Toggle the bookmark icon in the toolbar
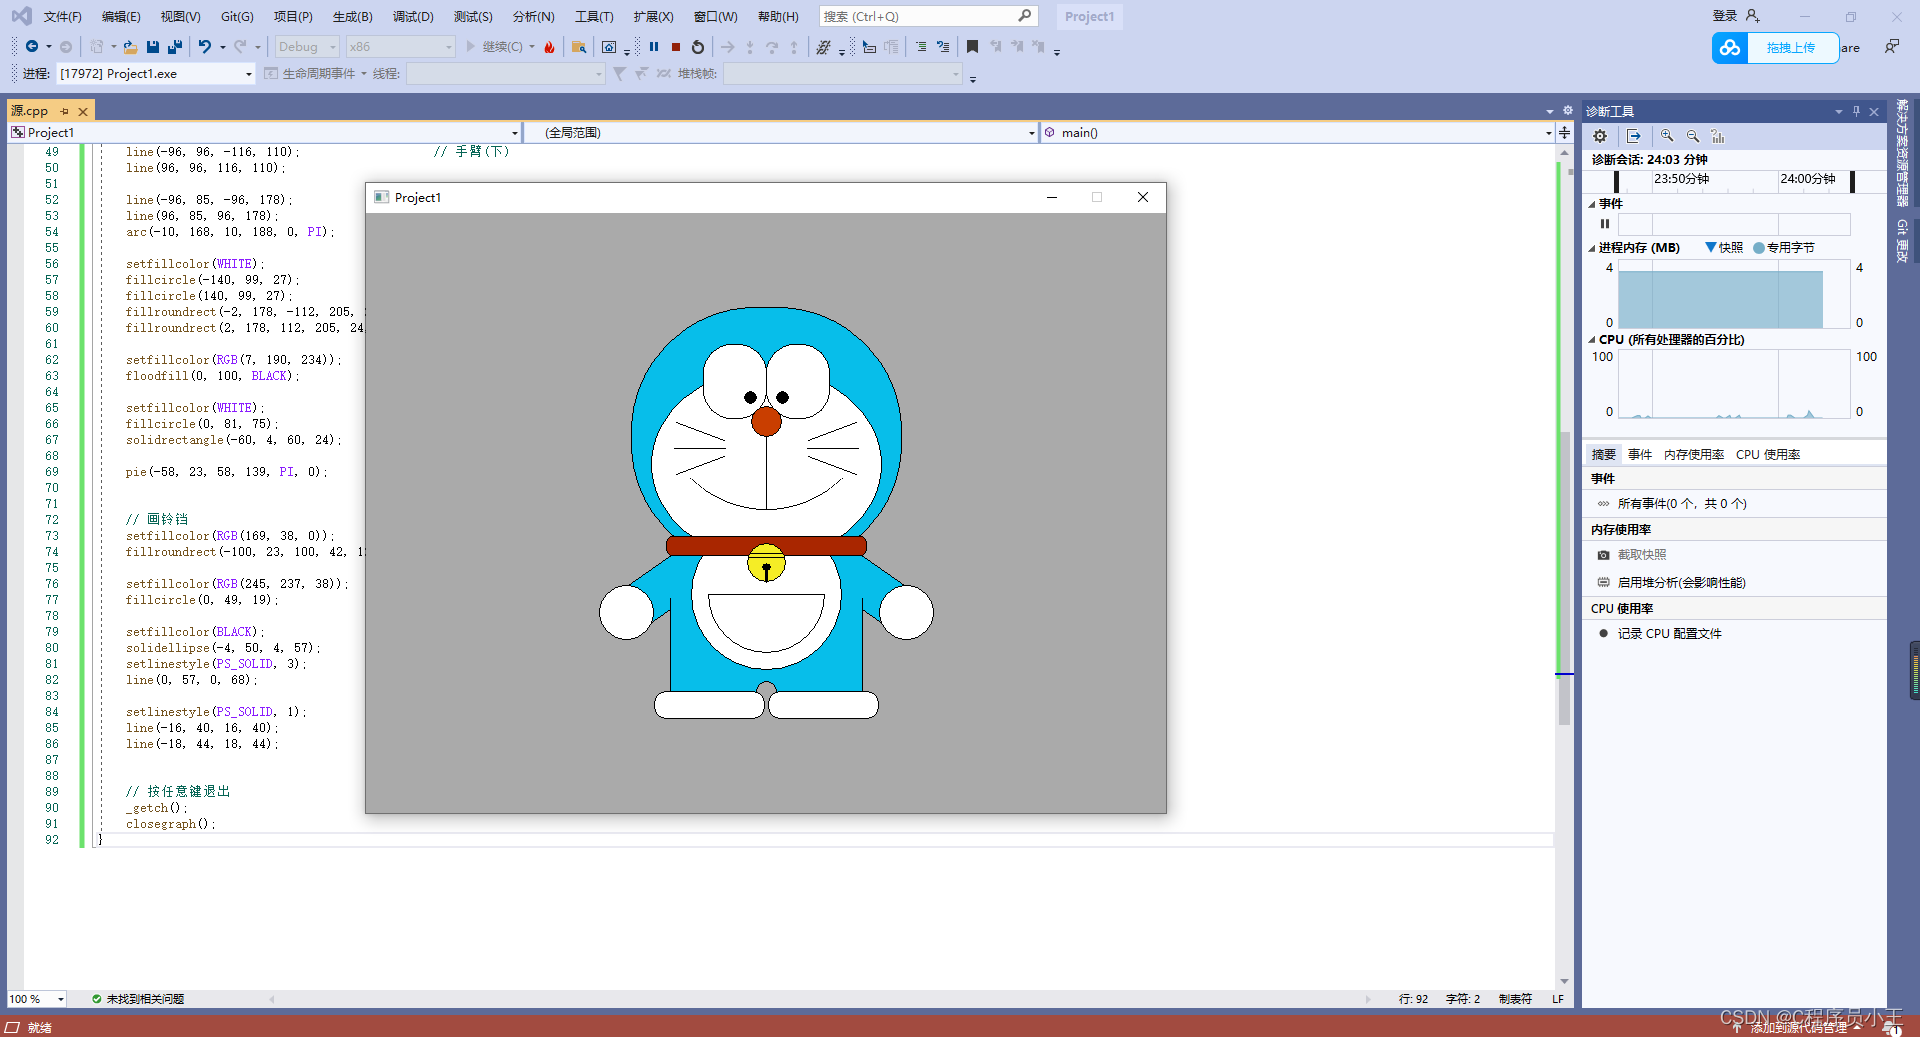The height and width of the screenshot is (1037, 1920). coord(972,46)
